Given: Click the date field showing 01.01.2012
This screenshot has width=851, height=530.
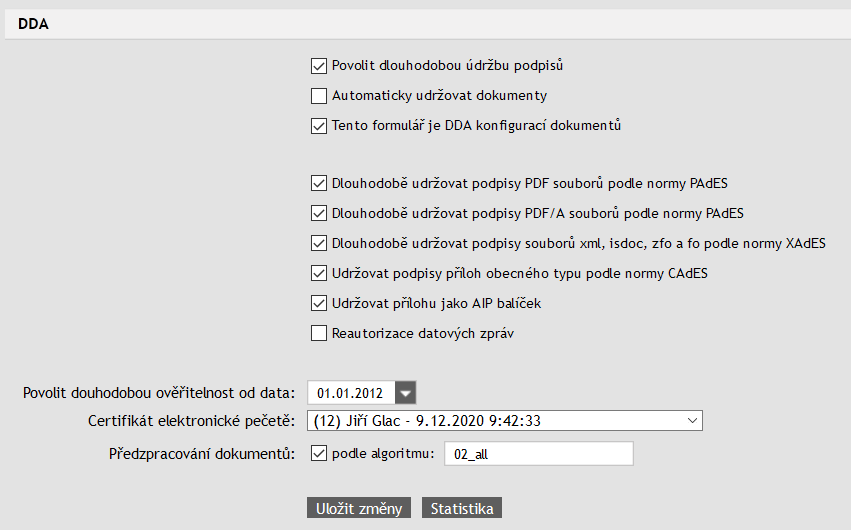Looking at the screenshot, I should (x=351, y=392).
